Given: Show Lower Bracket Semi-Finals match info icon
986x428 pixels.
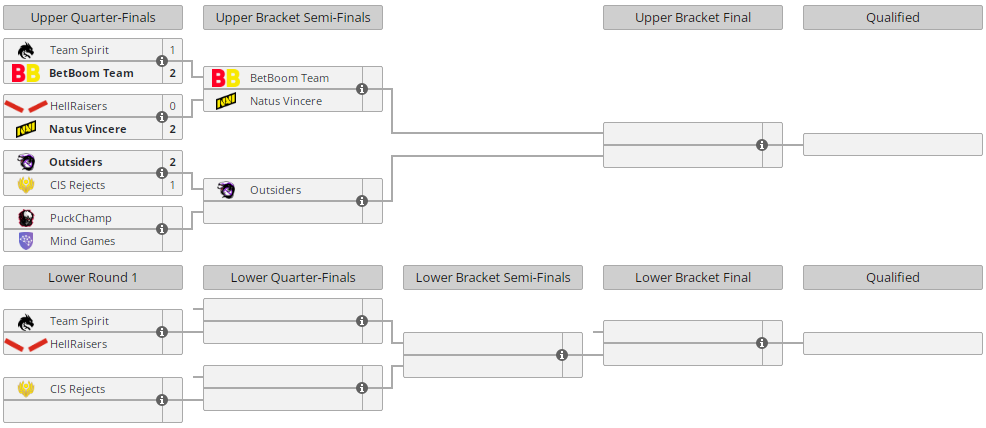Looking at the screenshot, I should (x=562, y=355).
